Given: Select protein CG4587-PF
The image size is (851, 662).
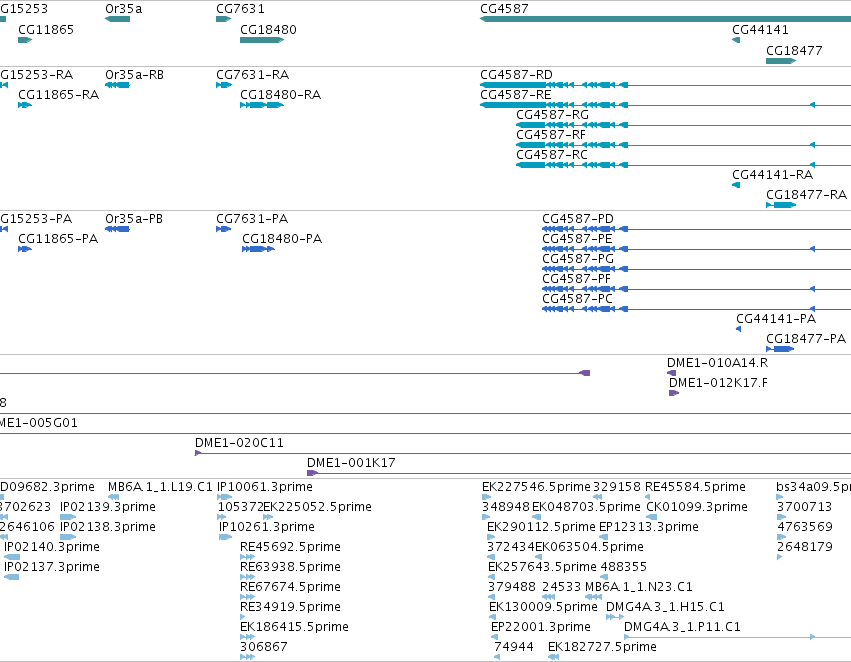Looking at the screenshot, I should click(x=696, y=289).
